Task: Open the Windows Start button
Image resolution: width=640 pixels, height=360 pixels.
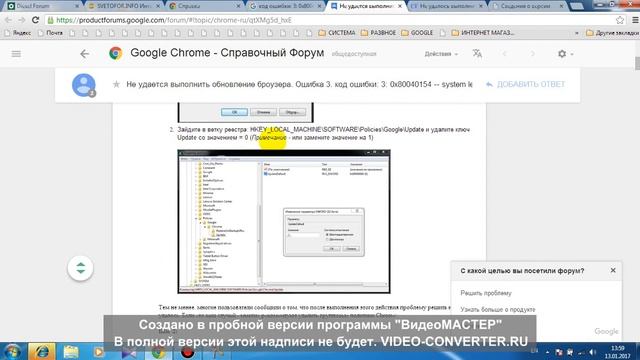Action: coord(12,351)
